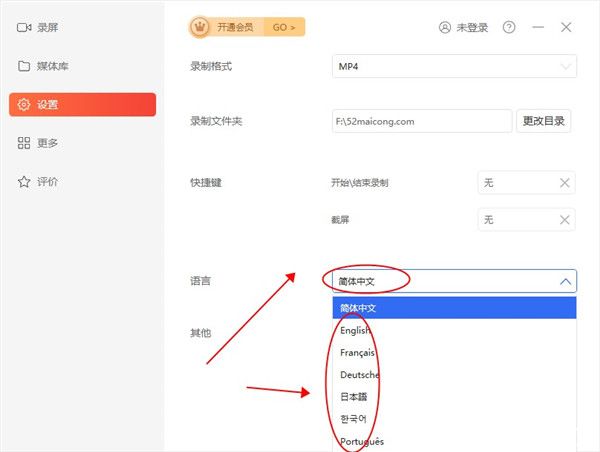Click the recording folder path field

421,122
